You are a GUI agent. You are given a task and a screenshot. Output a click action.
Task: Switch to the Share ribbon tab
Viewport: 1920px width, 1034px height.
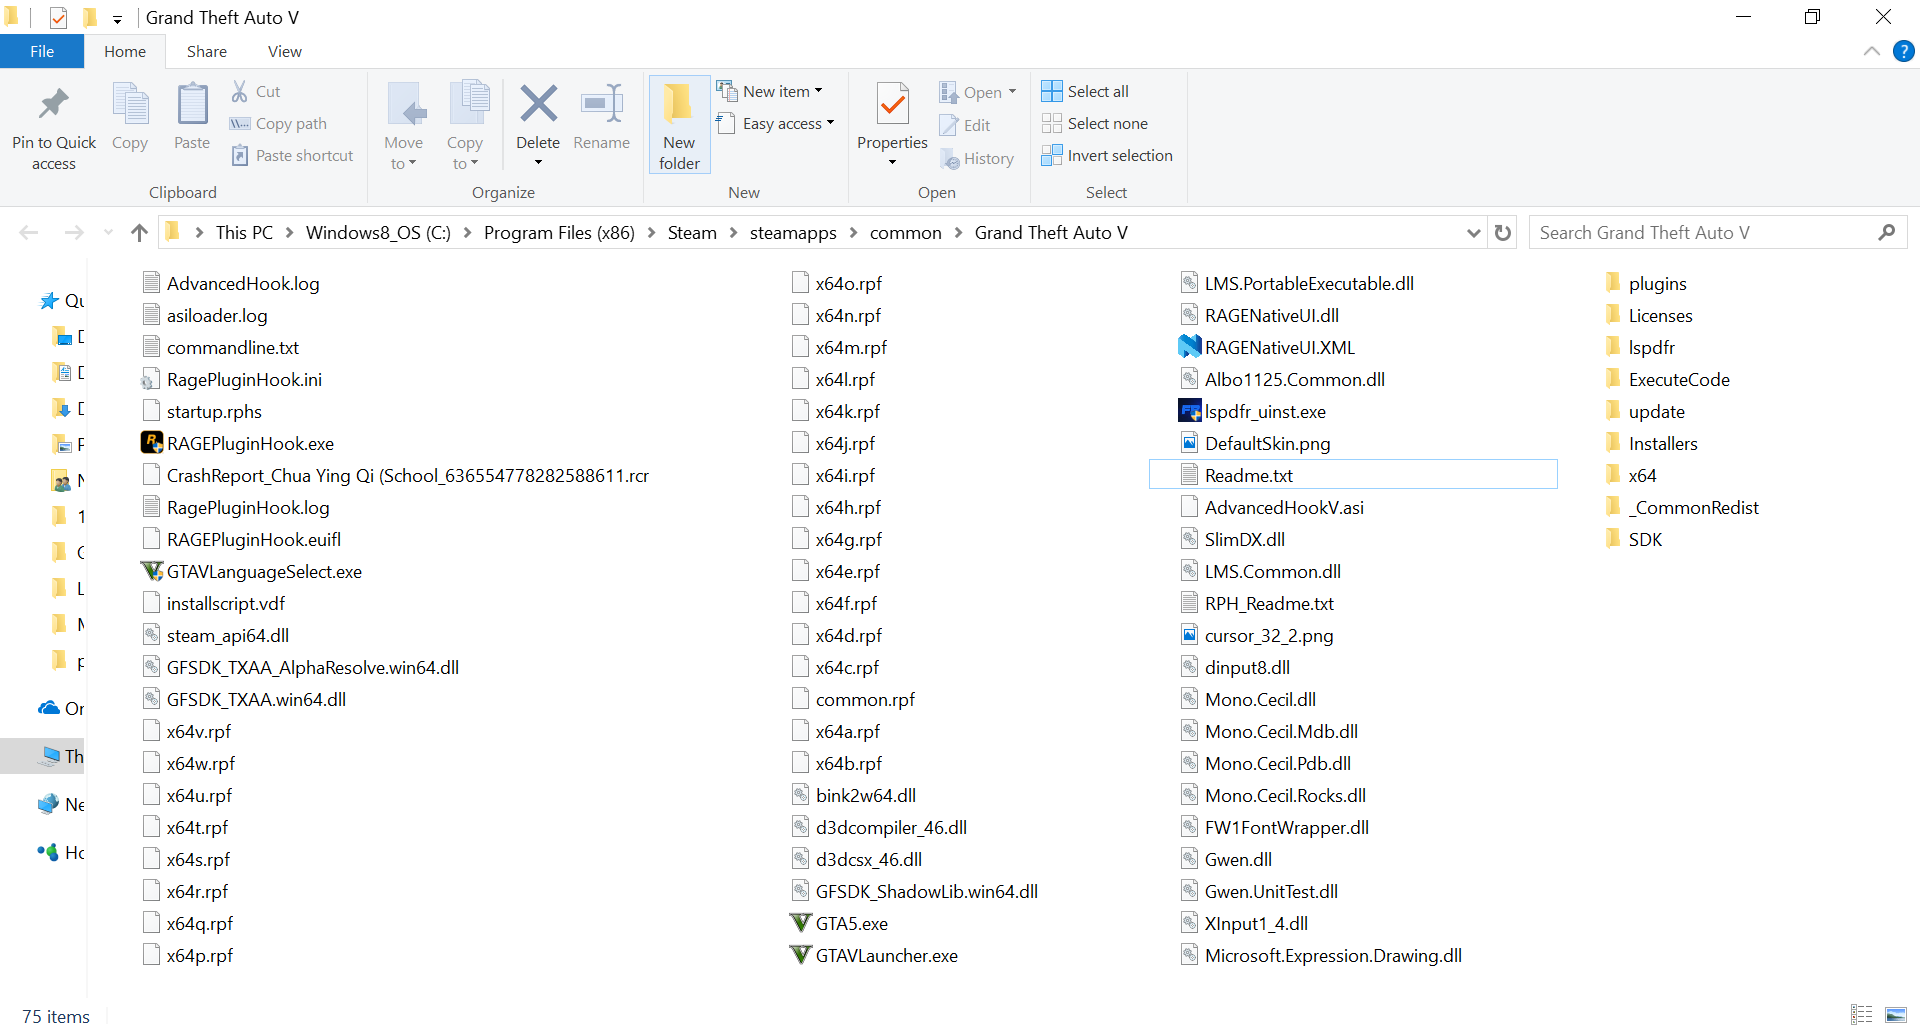(207, 51)
